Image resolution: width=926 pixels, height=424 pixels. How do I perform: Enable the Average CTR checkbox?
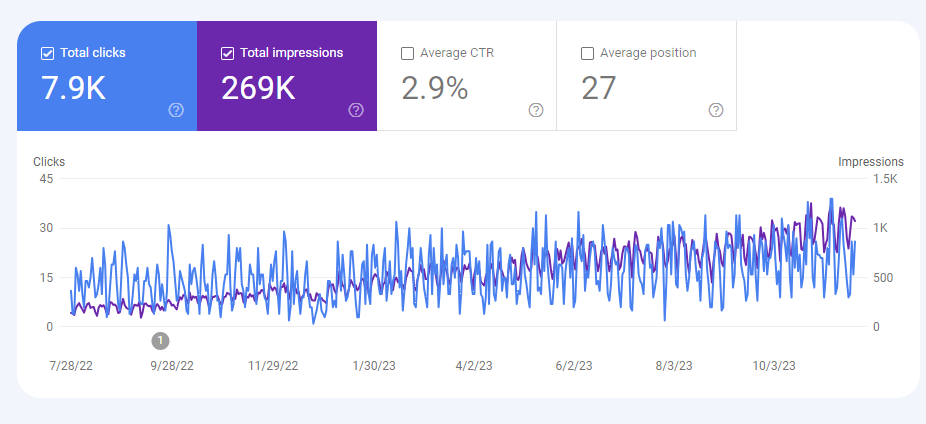407,53
